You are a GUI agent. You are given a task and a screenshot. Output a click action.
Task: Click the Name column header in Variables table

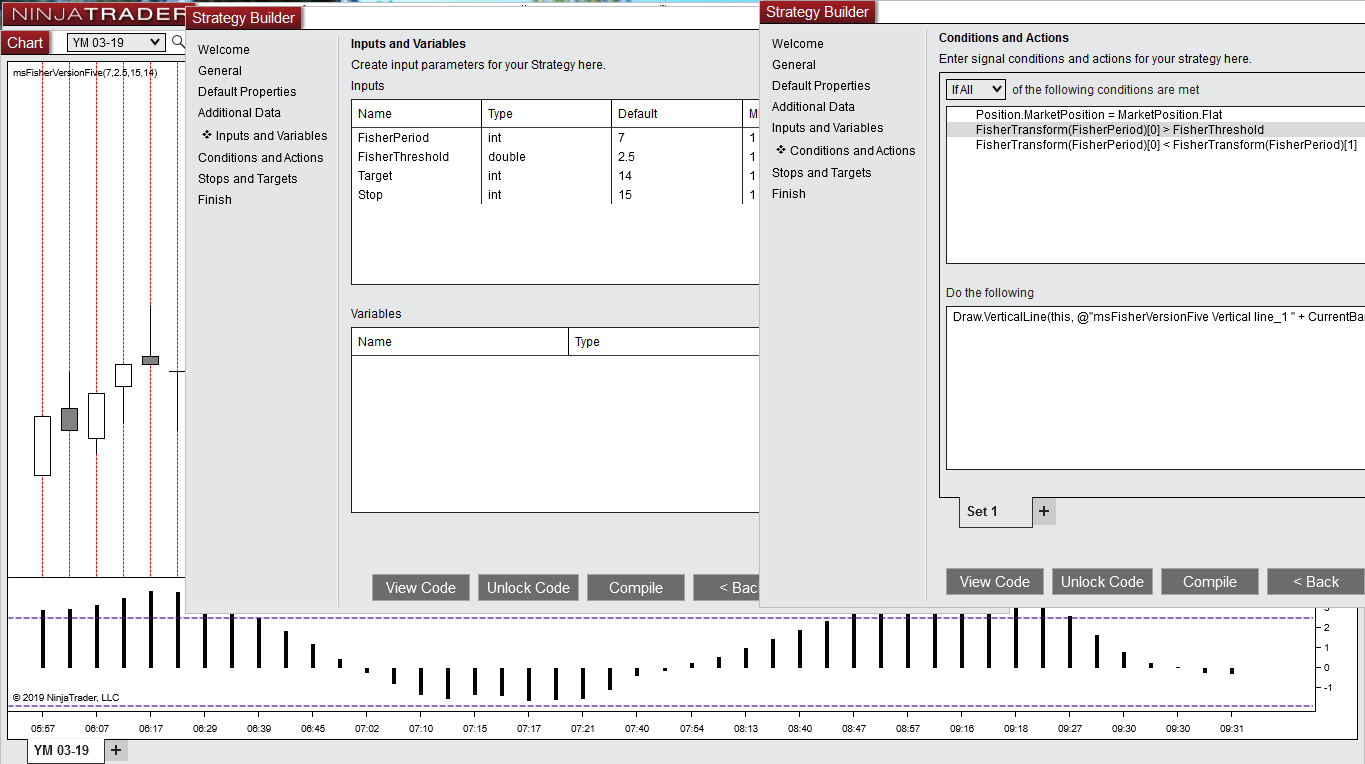[460, 342]
